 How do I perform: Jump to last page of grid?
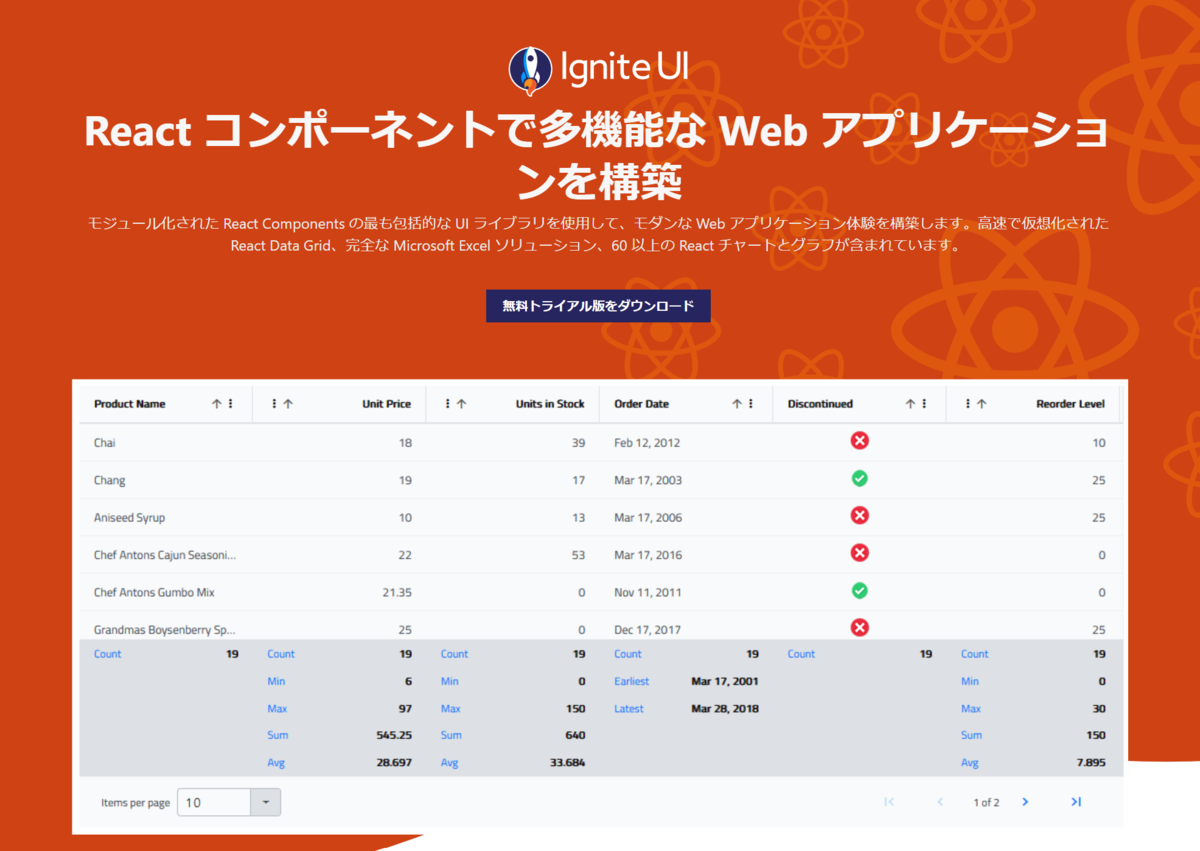click(x=1076, y=802)
